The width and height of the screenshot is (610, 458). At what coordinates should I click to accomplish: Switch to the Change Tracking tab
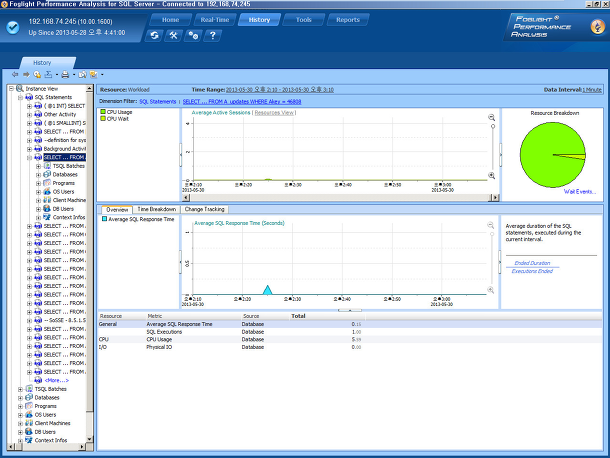[x=205, y=209]
